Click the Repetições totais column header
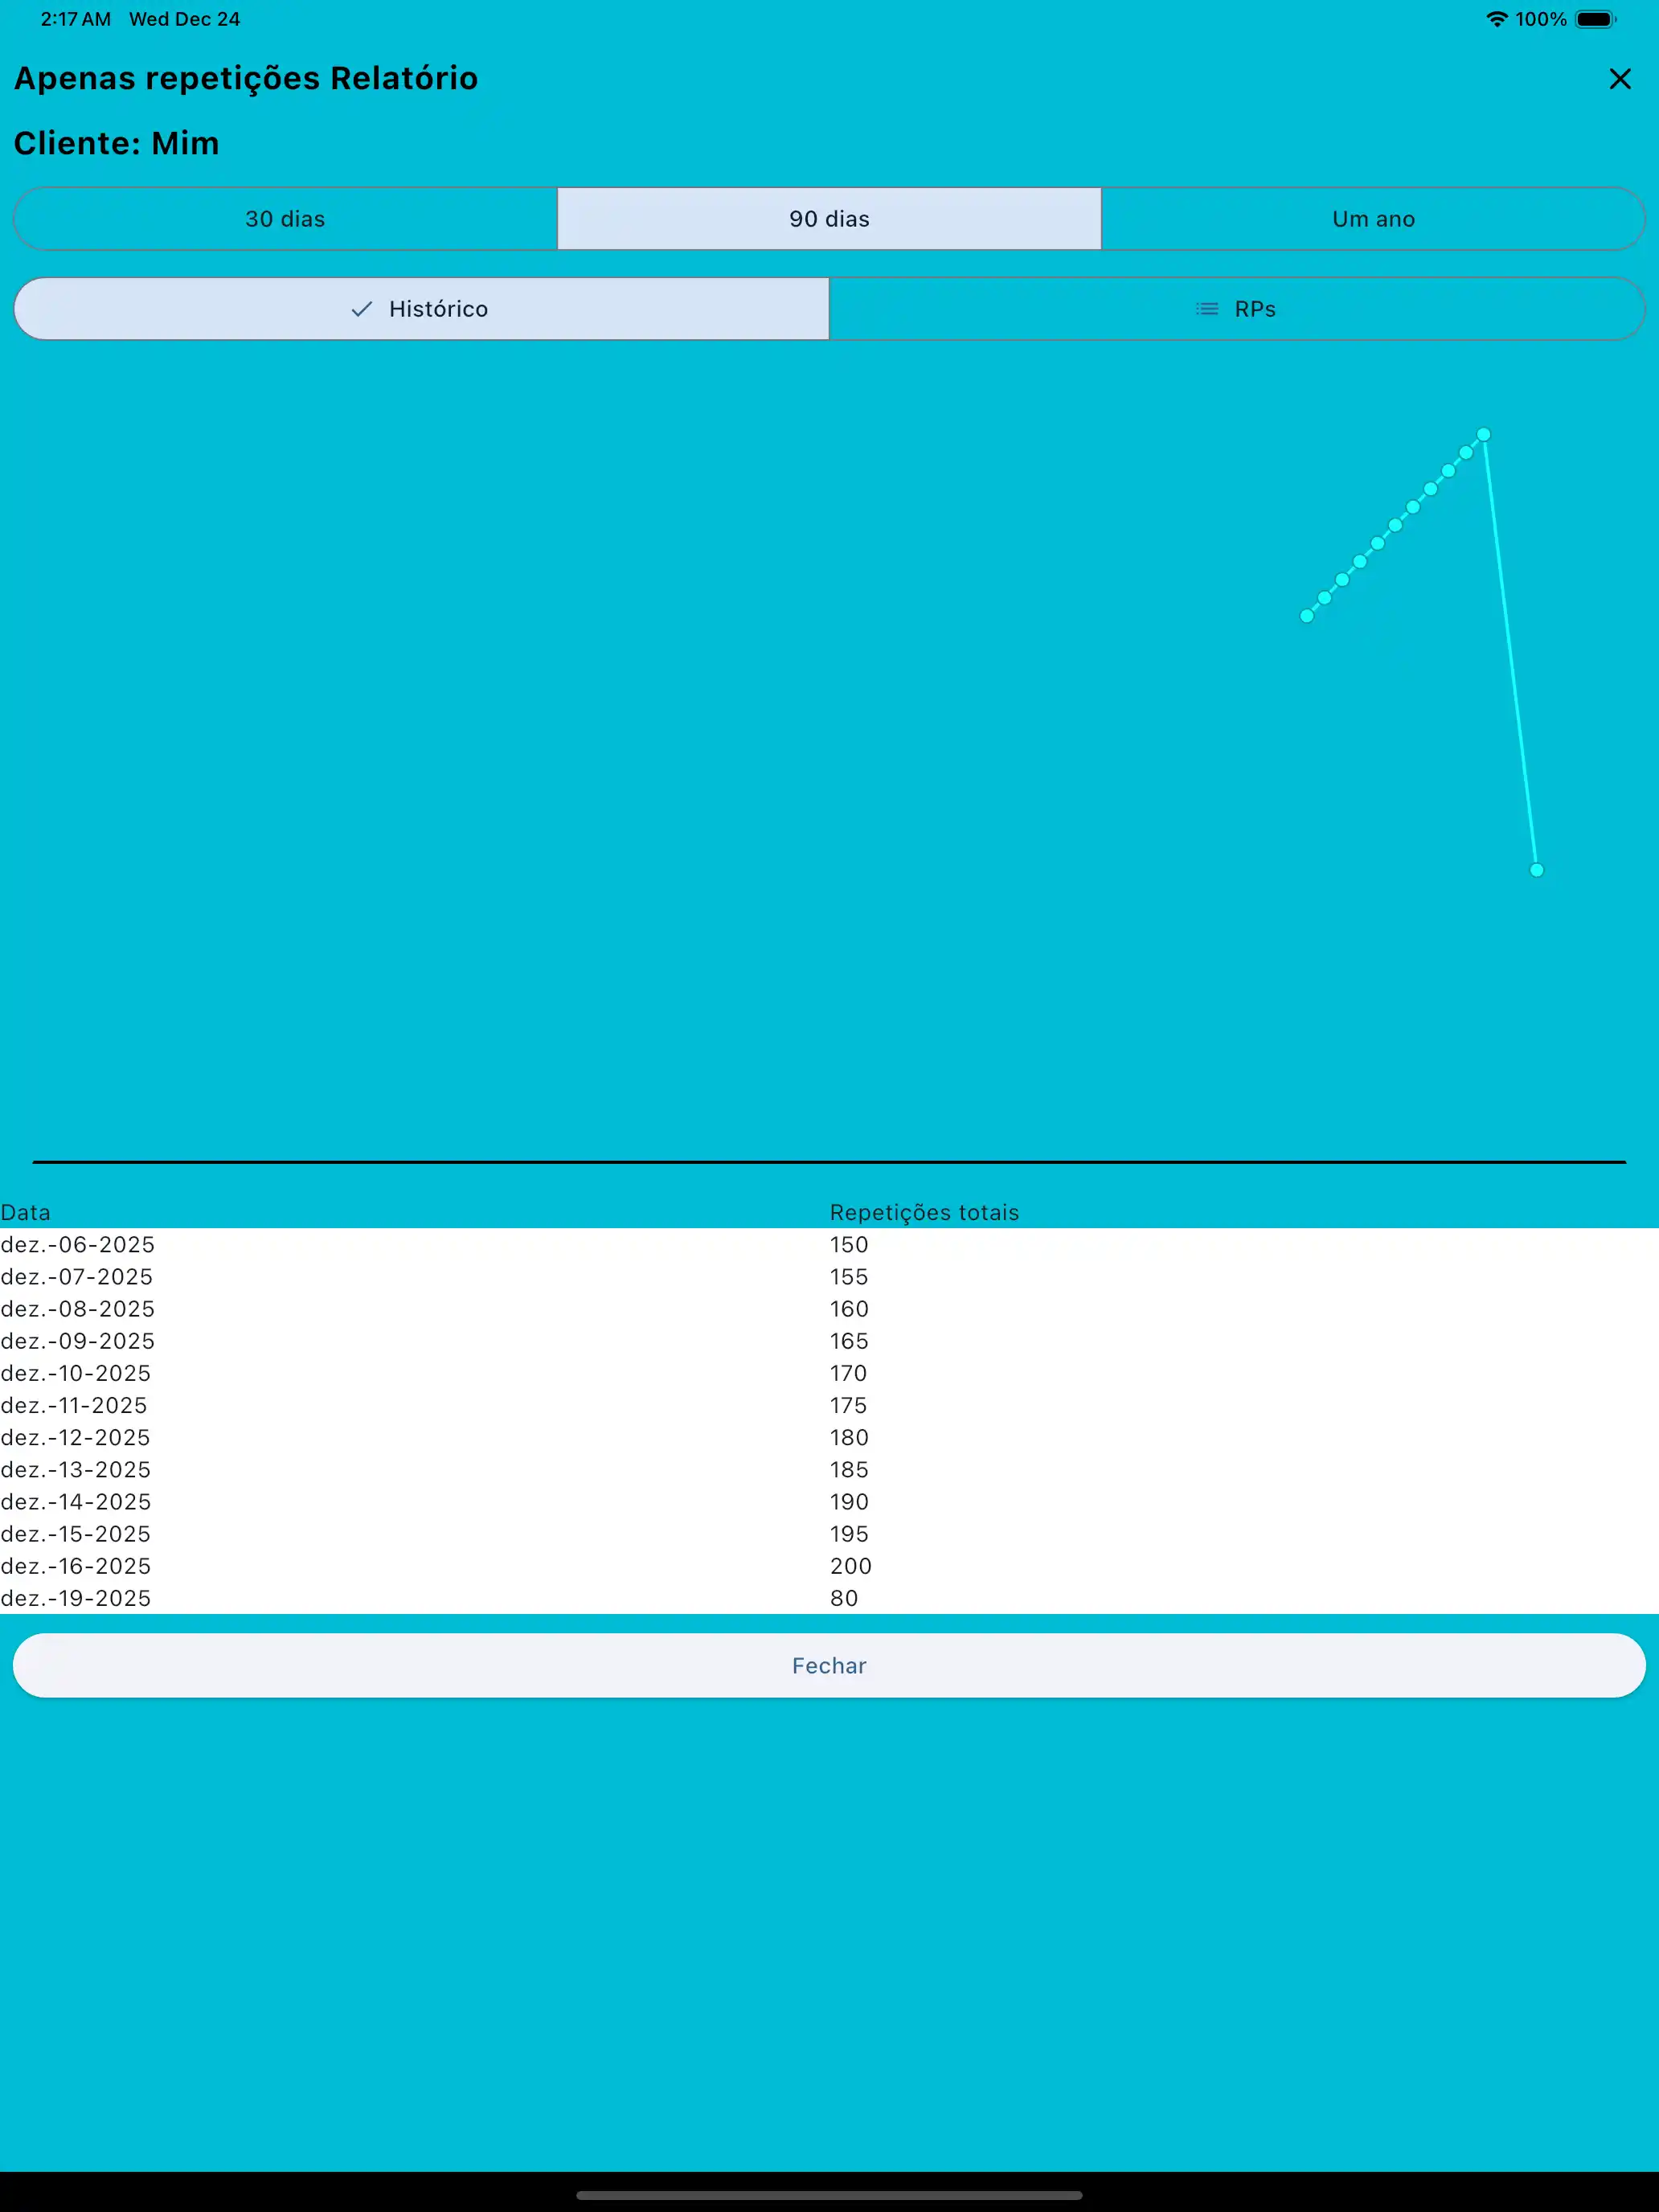This screenshot has width=1659, height=2212. tap(924, 1212)
